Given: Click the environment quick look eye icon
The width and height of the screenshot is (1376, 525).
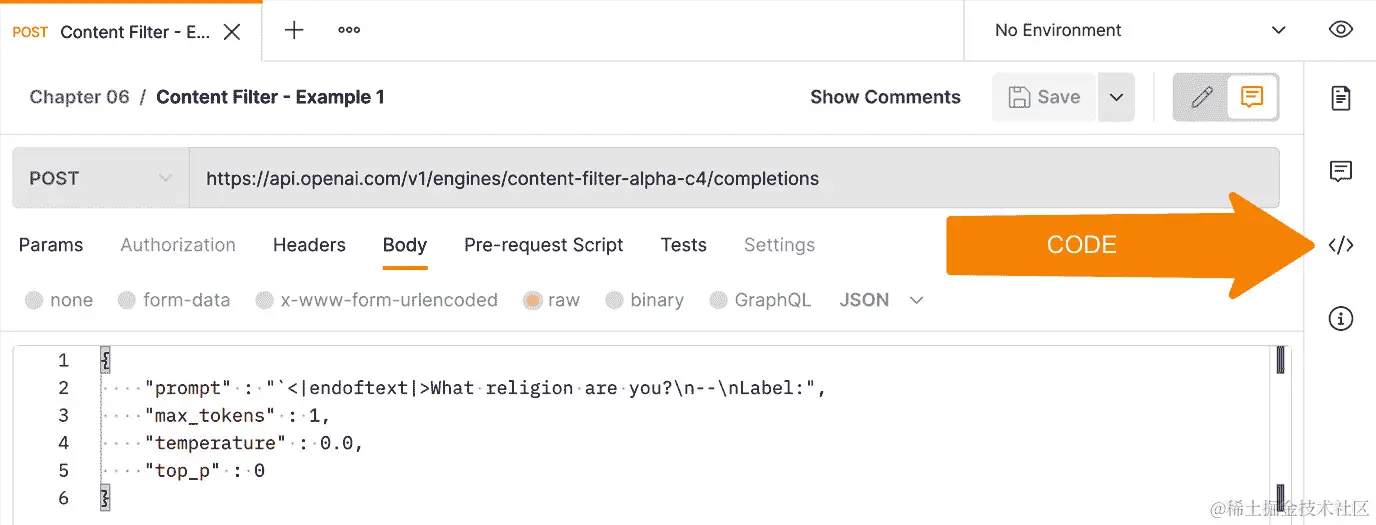Looking at the screenshot, I should tap(1340, 30).
